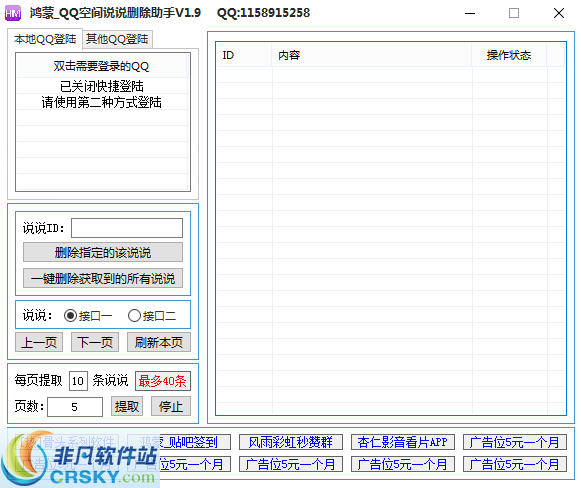Start extraction with the 提取 button
The image size is (581, 488).
coord(127,406)
